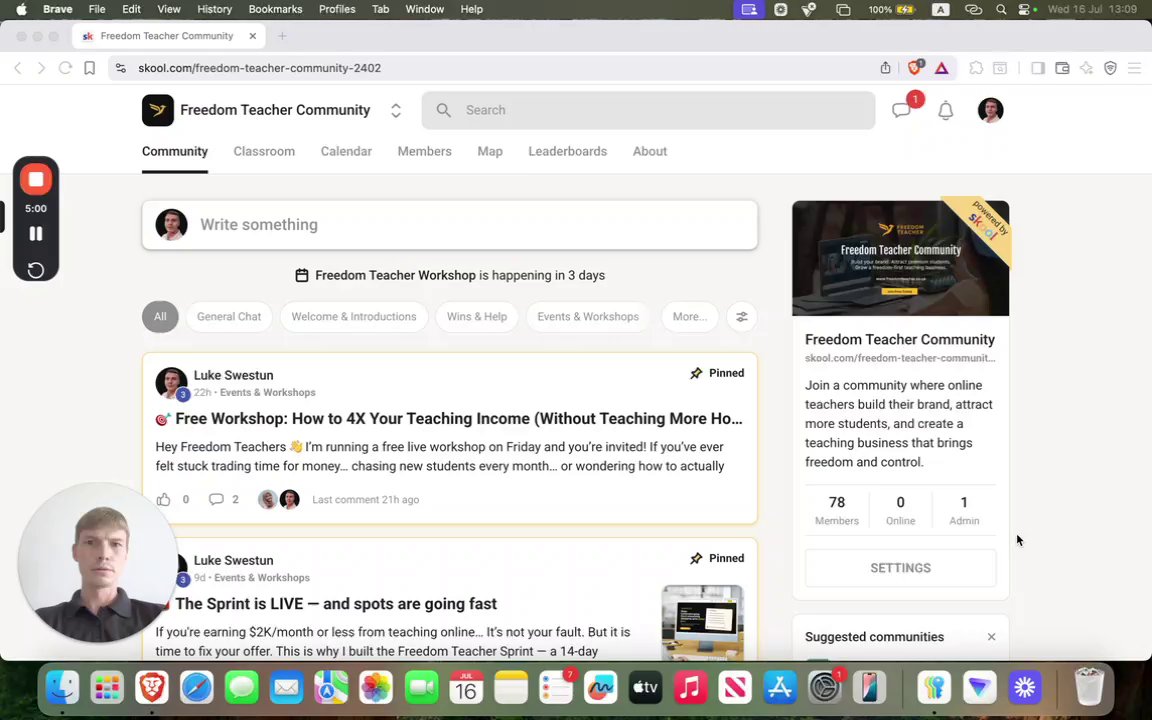Open the About tab

(x=650, y=151)
